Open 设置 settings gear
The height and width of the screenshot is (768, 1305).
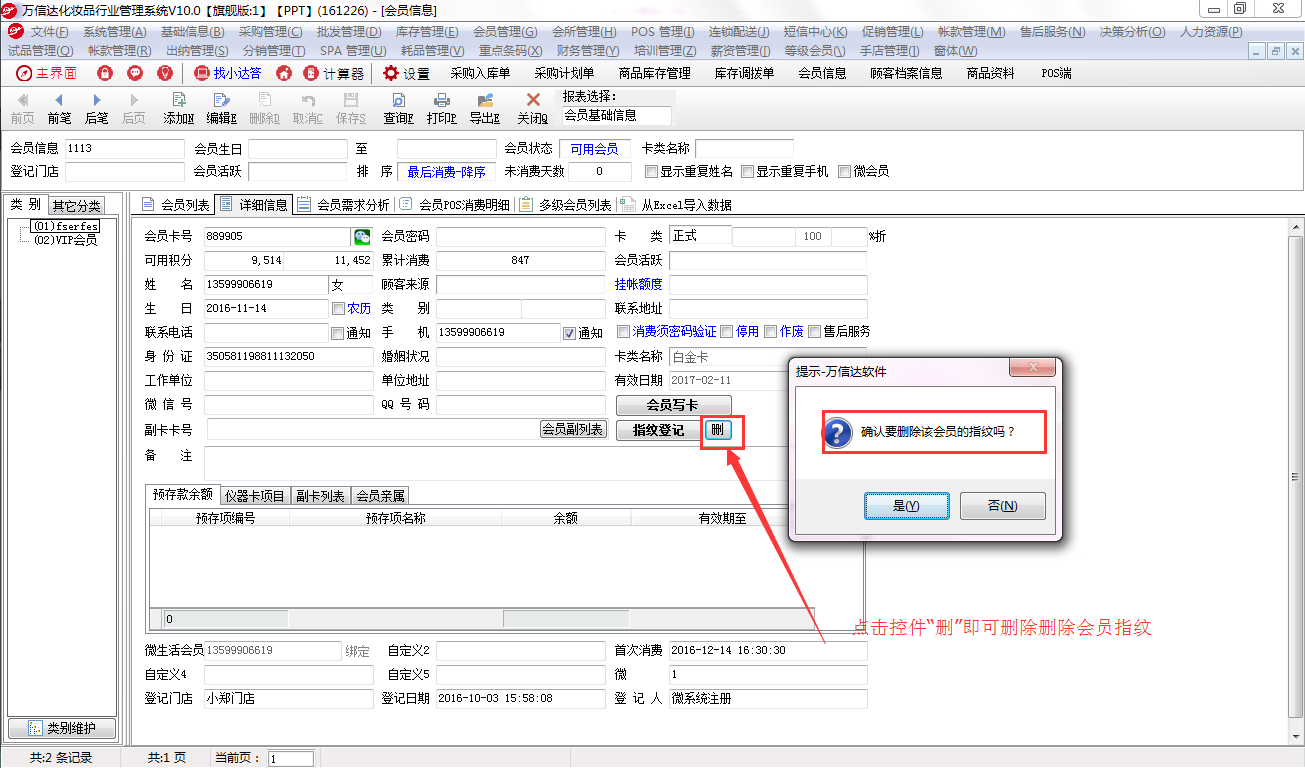pos(406,73)
